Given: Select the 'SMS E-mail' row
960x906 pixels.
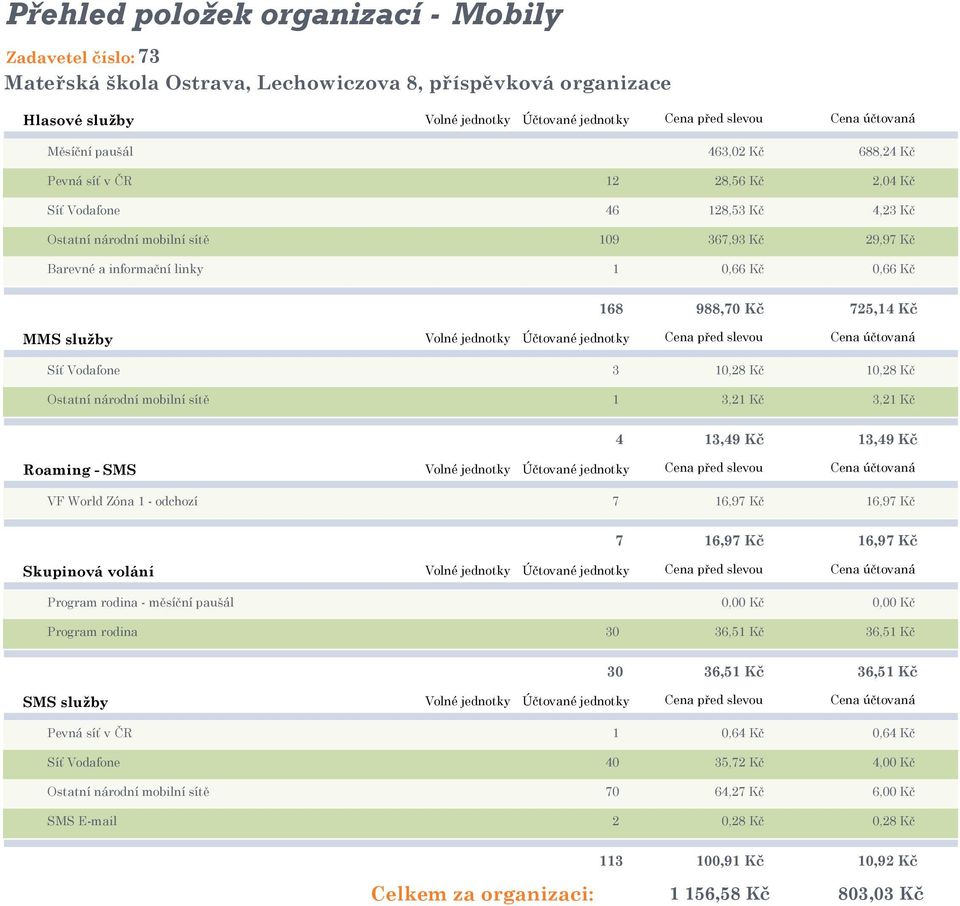Looking at the screenshot, I should coord(481,822).
